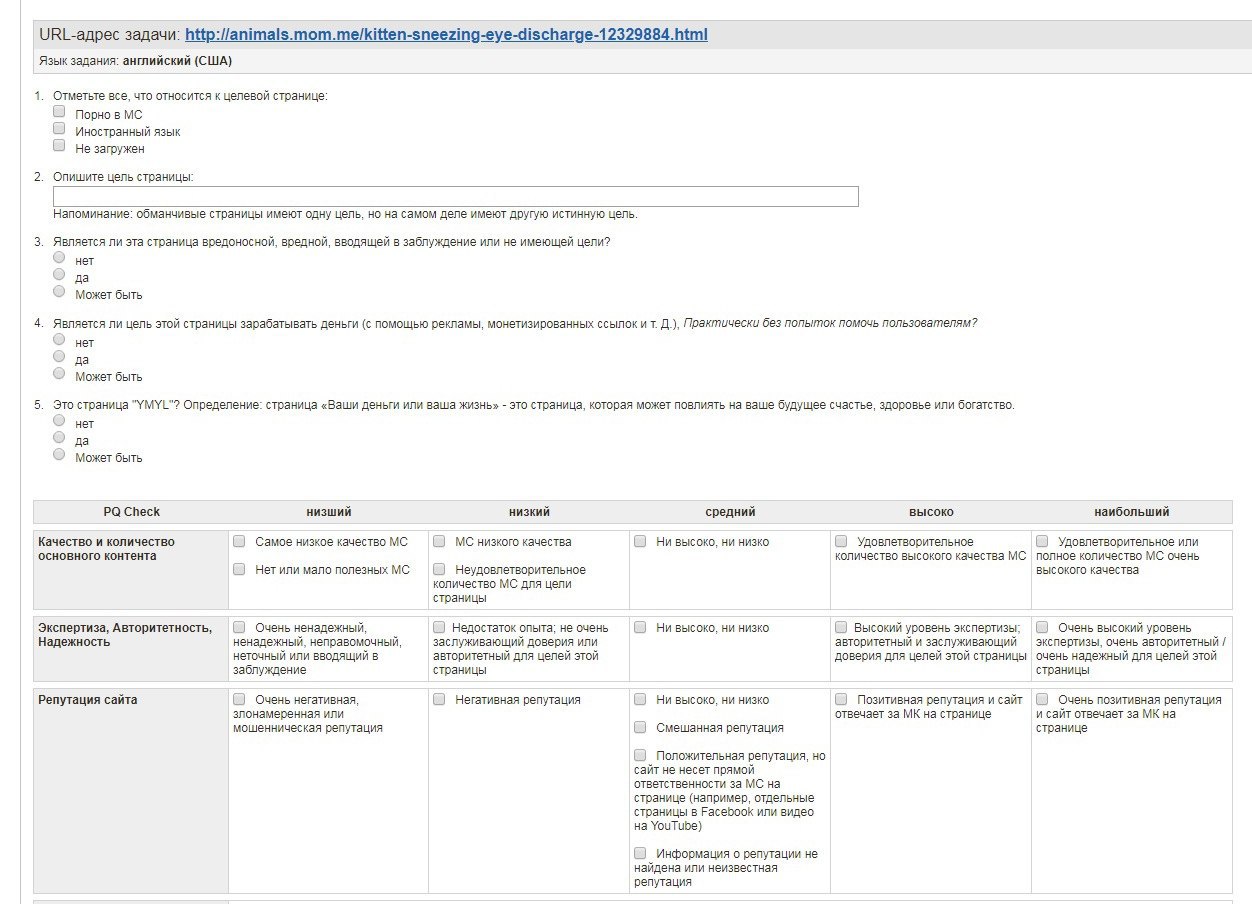Image resolution: width=1252 pixels, height=904 pixels.
Task: Check 'Негативная репутация' option
Action: tap(439, 699)
